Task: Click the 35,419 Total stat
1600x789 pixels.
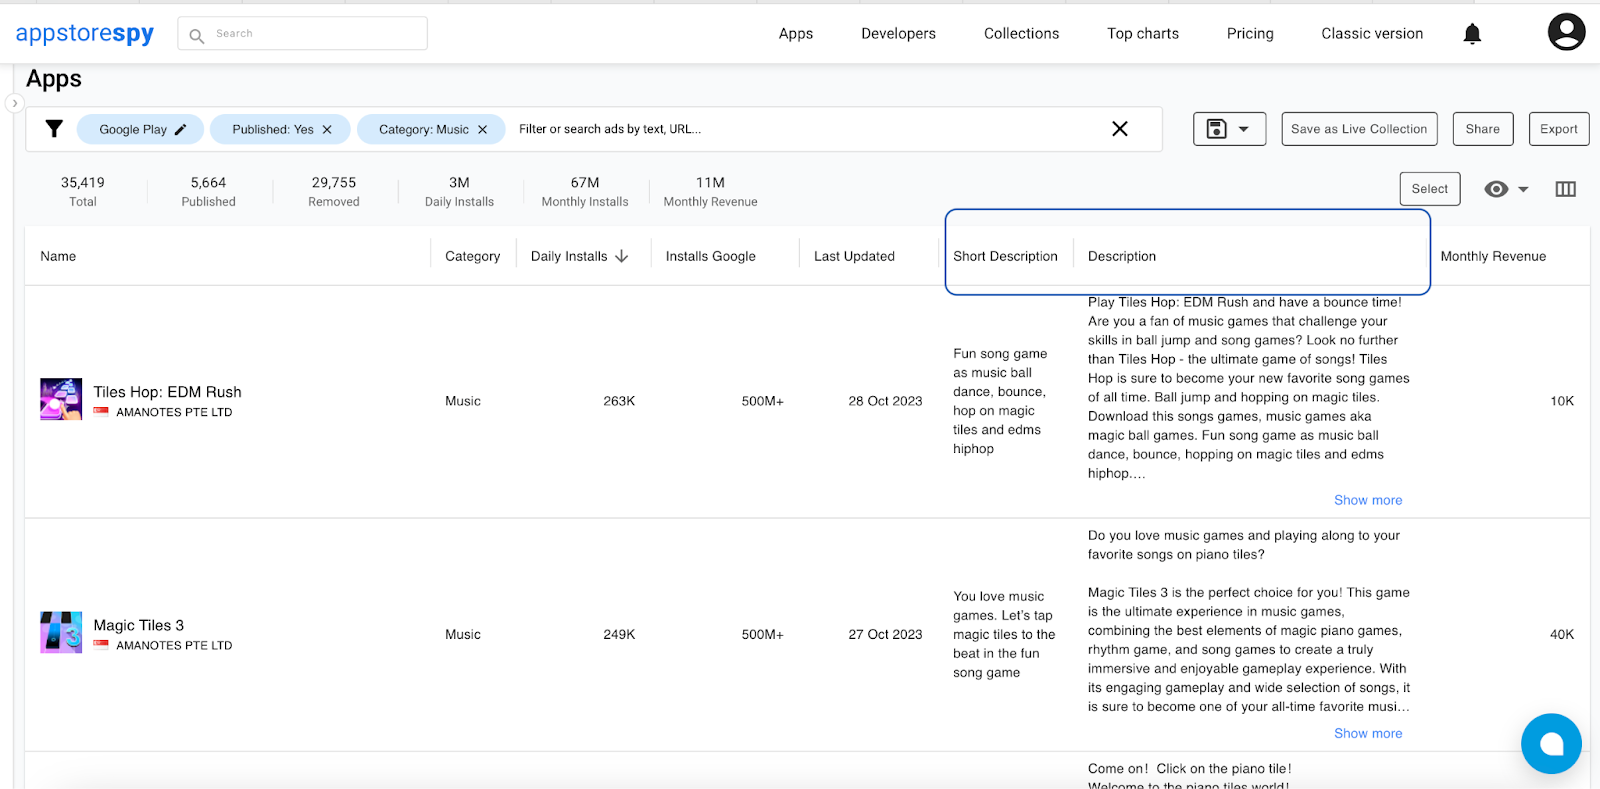Action: tap(83, 191)
